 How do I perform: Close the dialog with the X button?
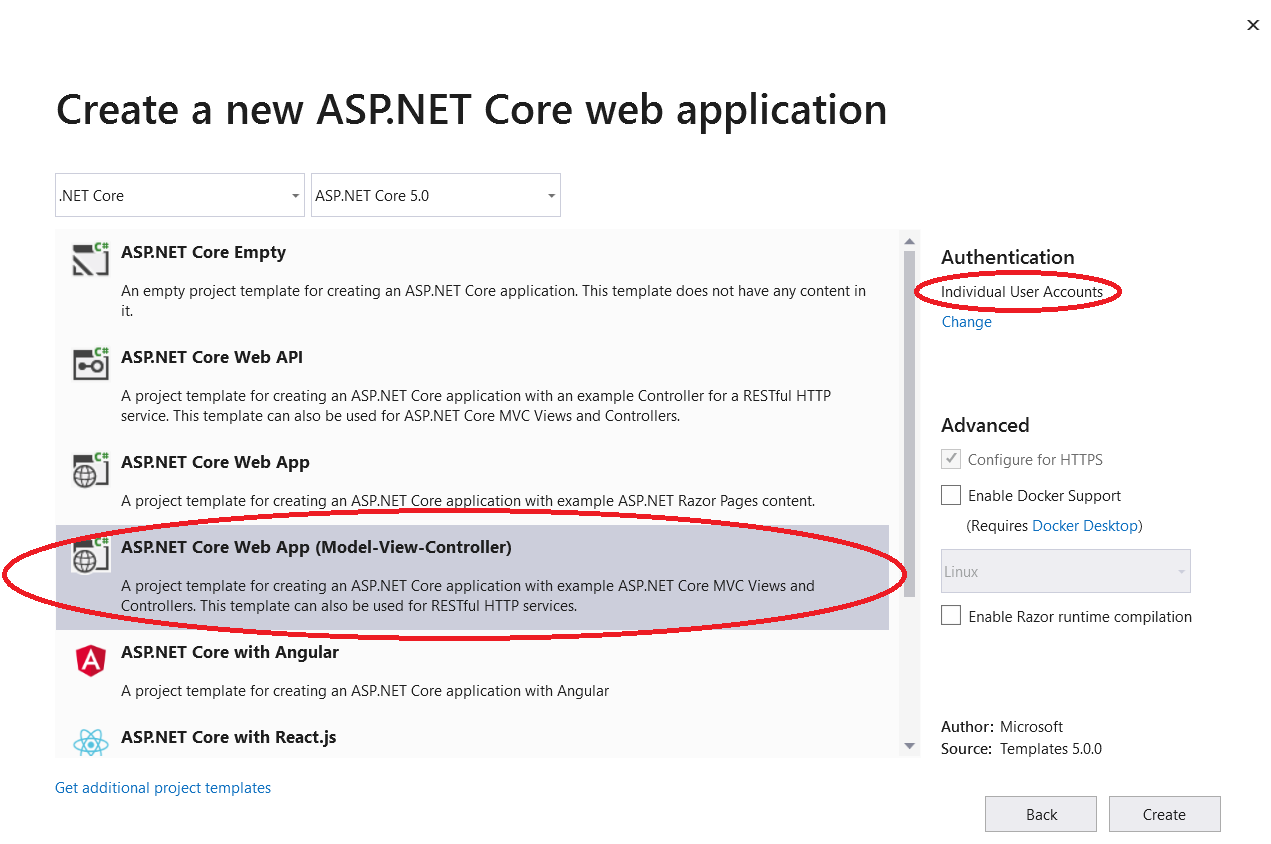pyautogui.click(x=1253, y=25)
